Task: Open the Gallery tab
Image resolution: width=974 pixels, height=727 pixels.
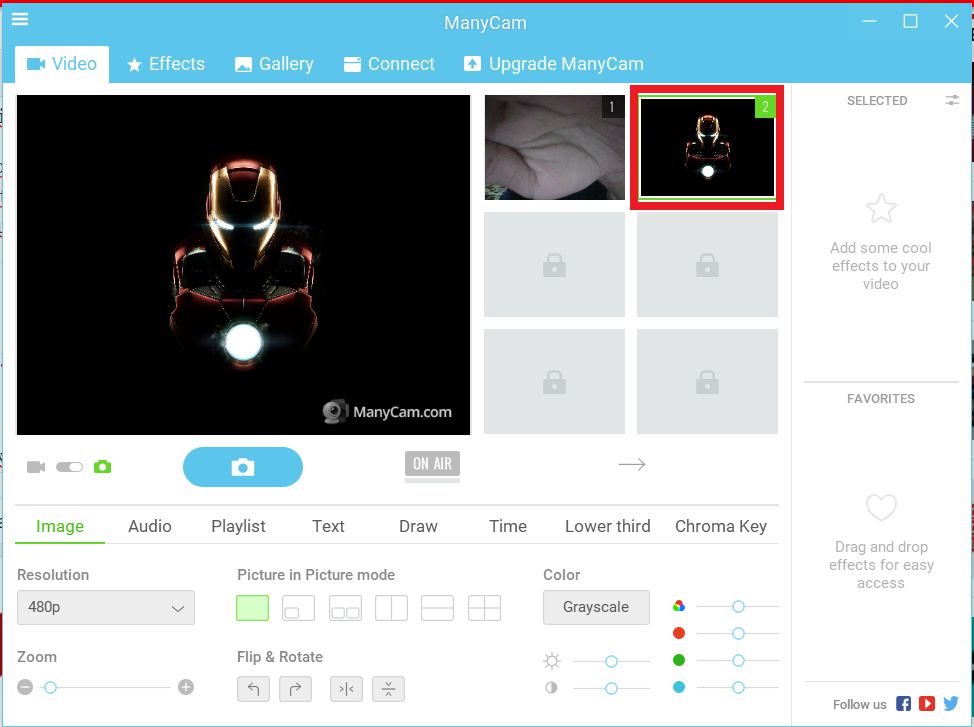Action: tap(274, 64)
